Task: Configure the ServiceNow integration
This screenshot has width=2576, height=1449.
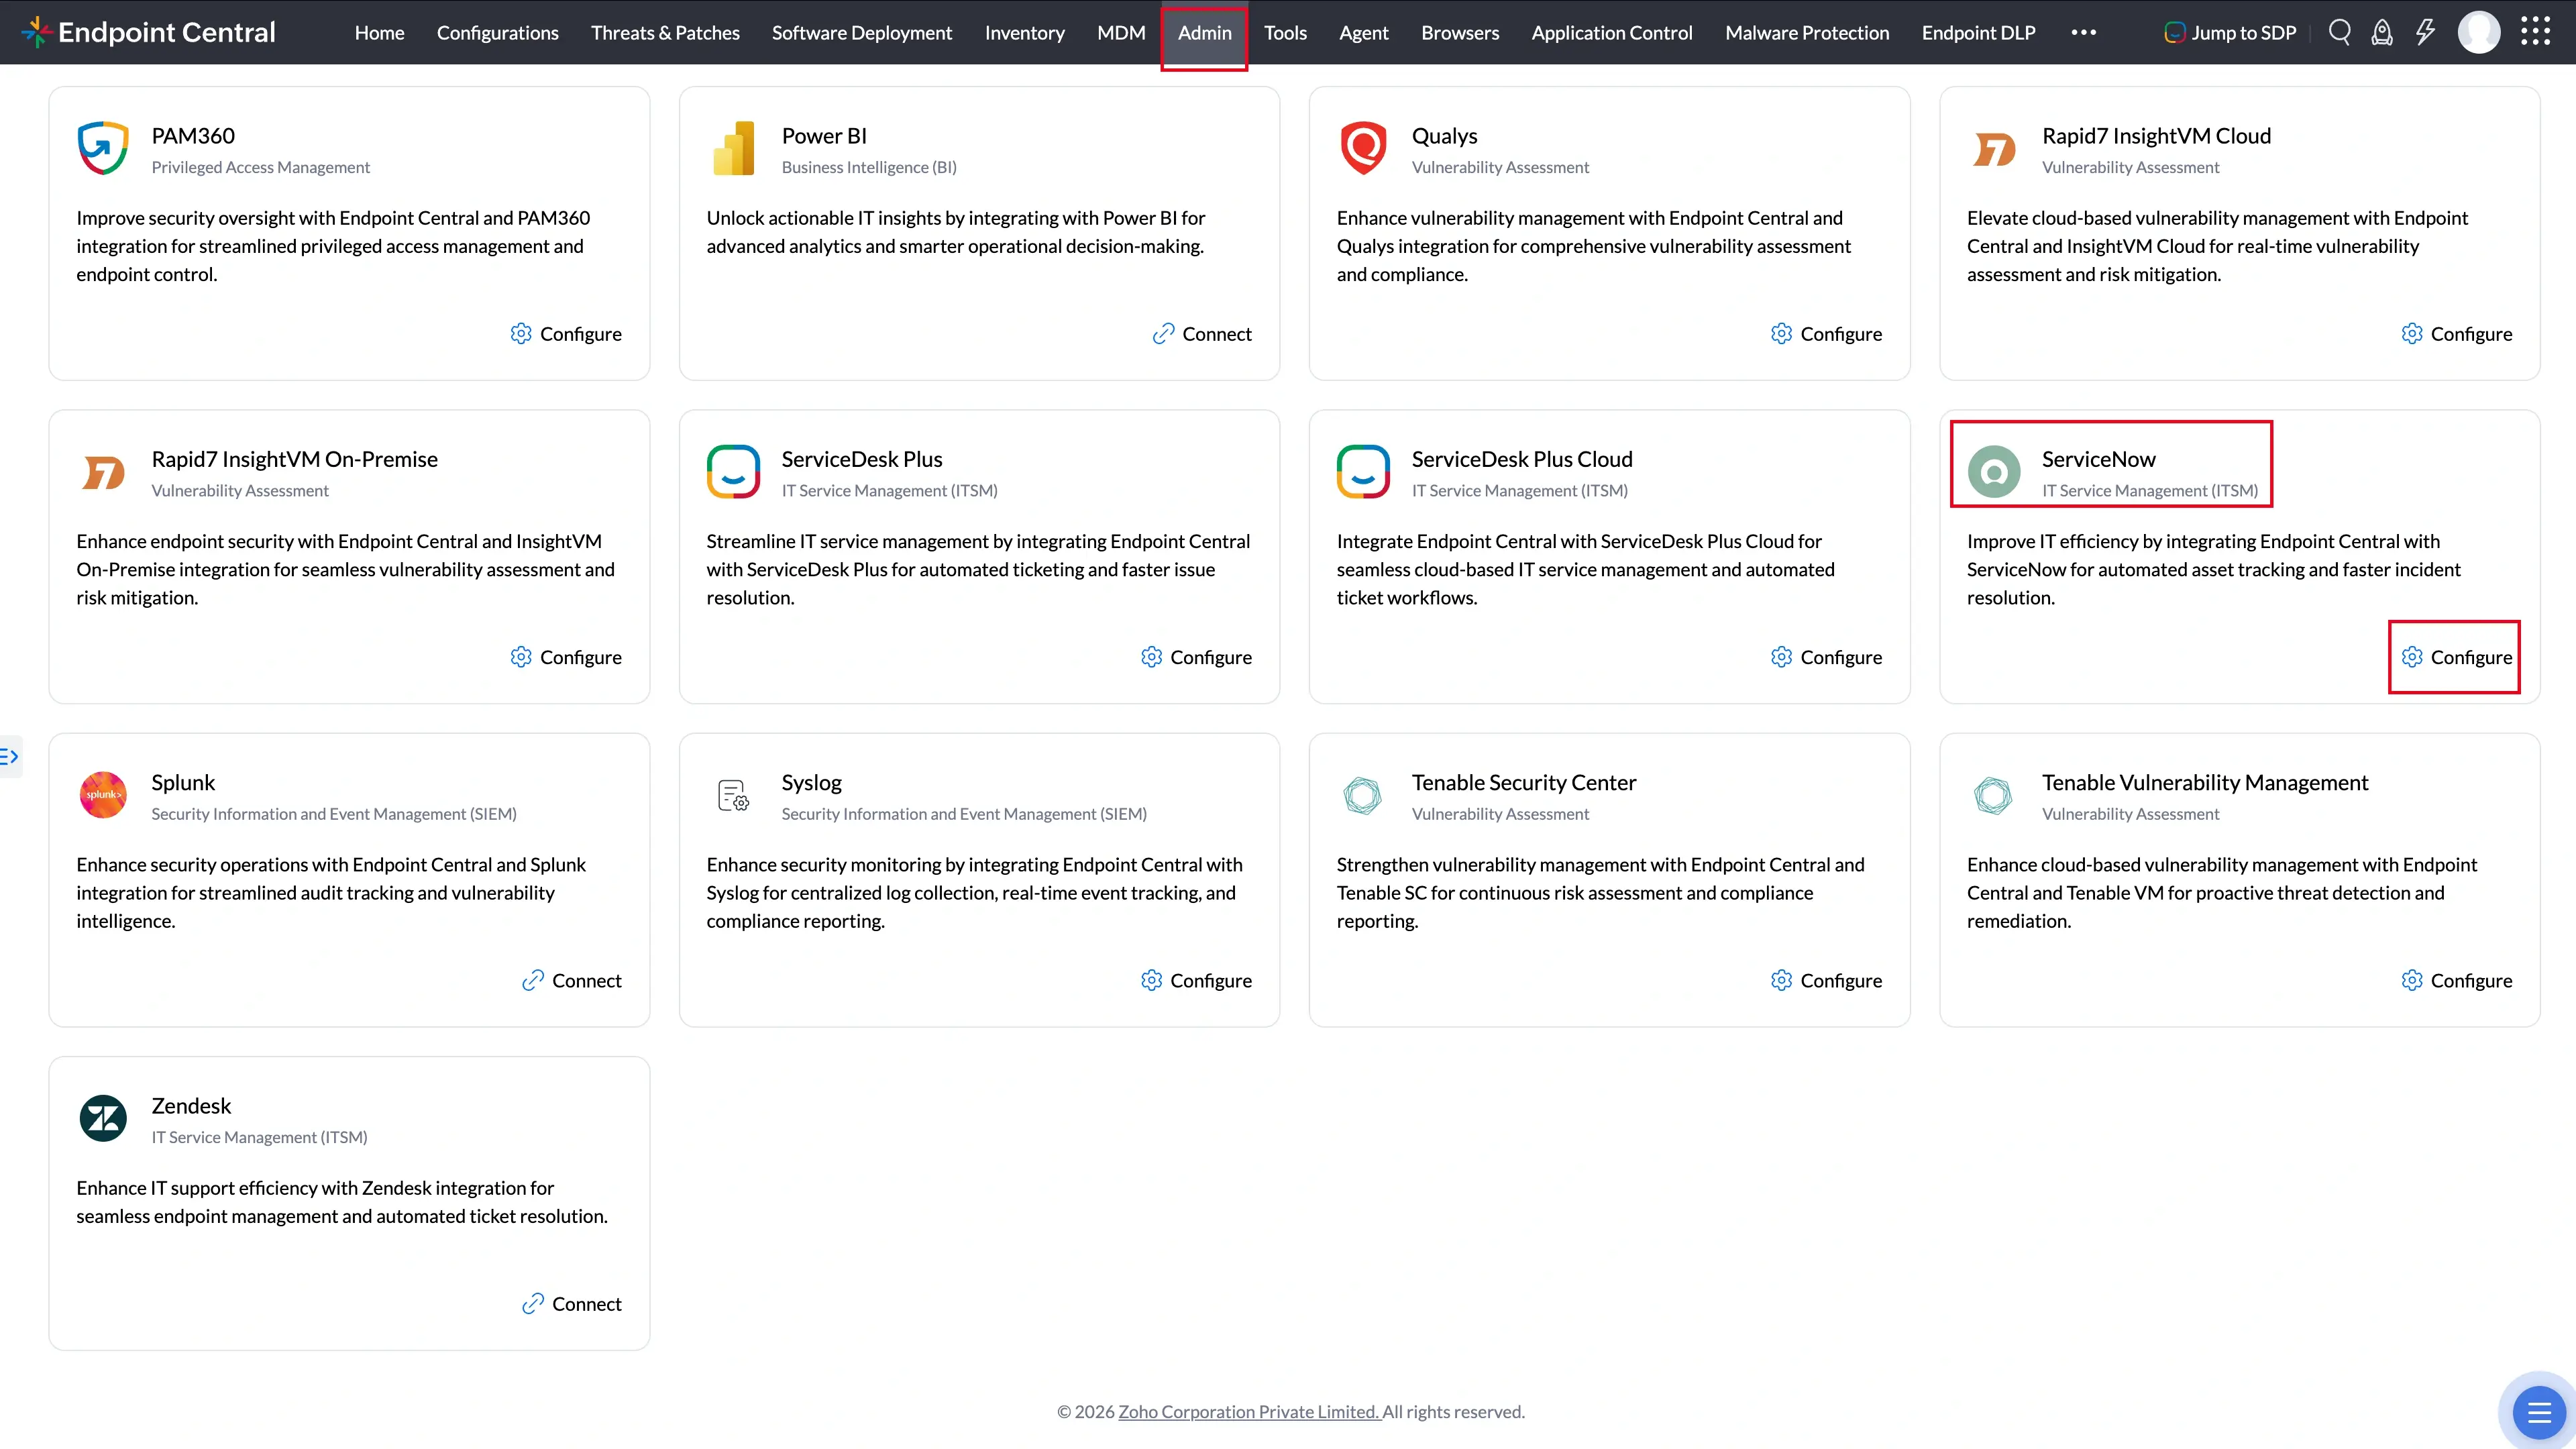Action: point(2456,657)
